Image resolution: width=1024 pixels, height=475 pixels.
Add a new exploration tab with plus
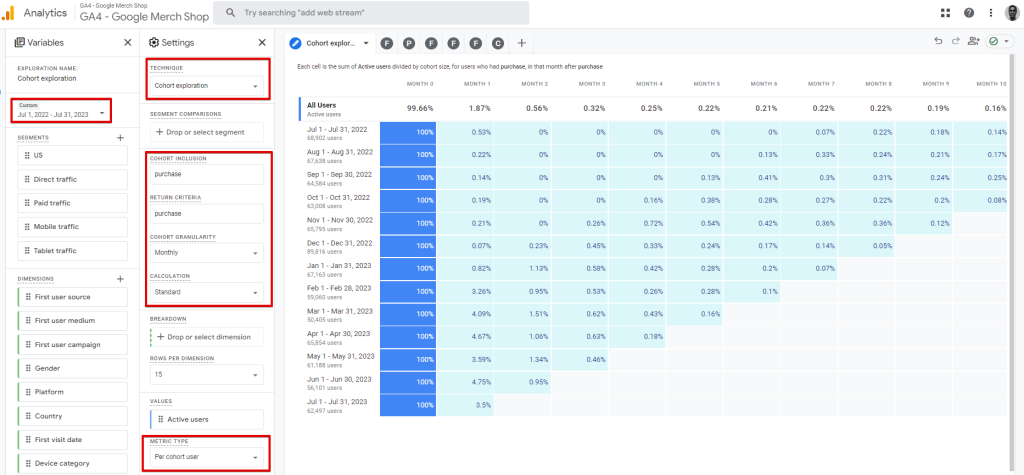click(521, 43)
